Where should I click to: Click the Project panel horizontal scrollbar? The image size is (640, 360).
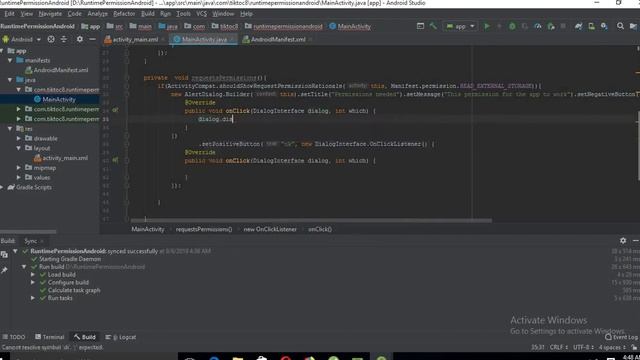(x=28, y=231)
